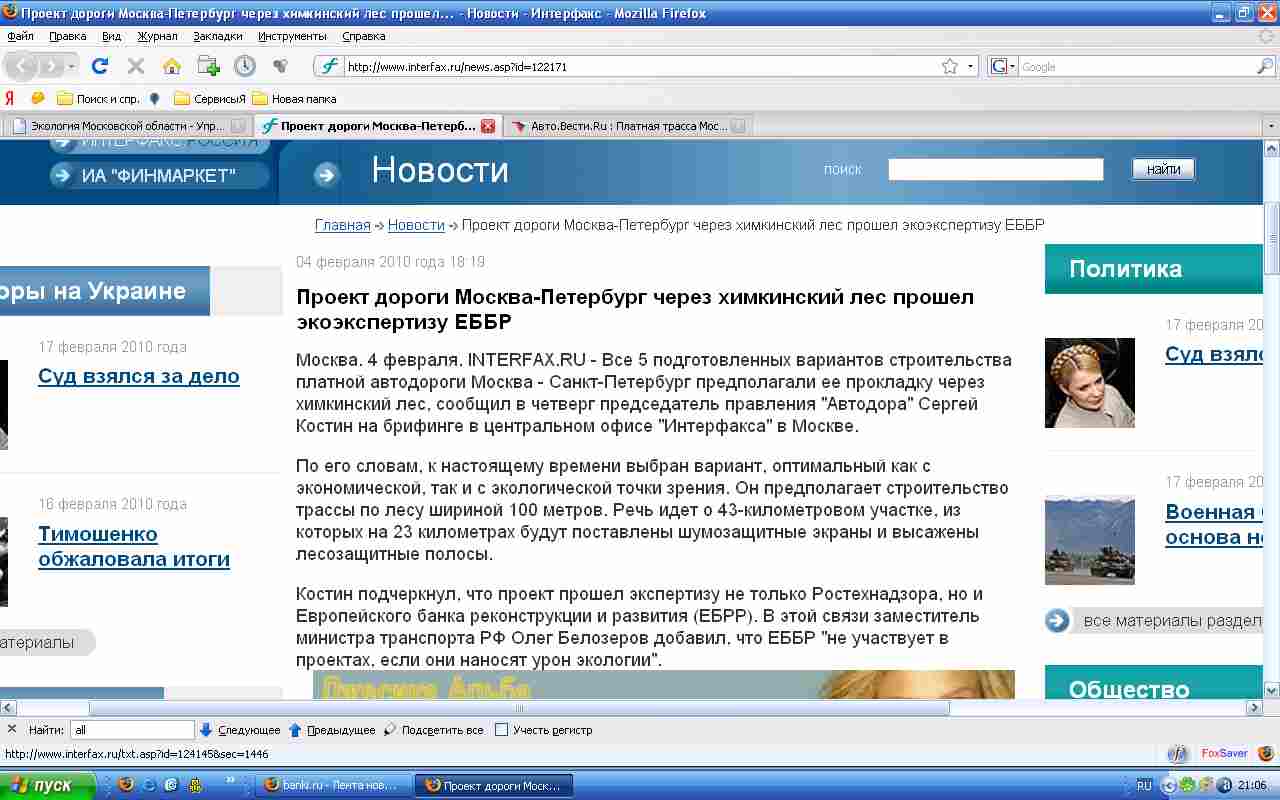This screenshot has height=800, width=1280.
Task: Follow the Главная breadcrumb link
Action: point(343,225)
